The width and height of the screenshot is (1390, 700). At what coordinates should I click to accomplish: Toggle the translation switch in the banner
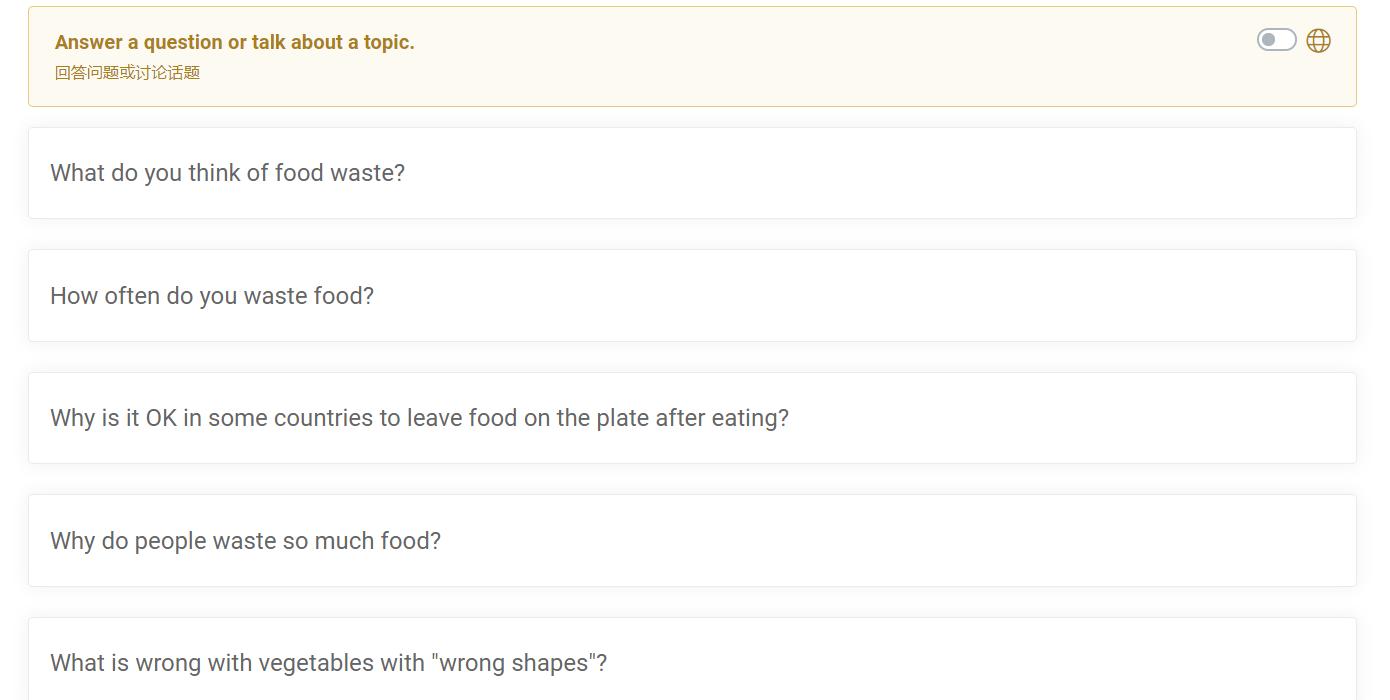[1276, 40]
